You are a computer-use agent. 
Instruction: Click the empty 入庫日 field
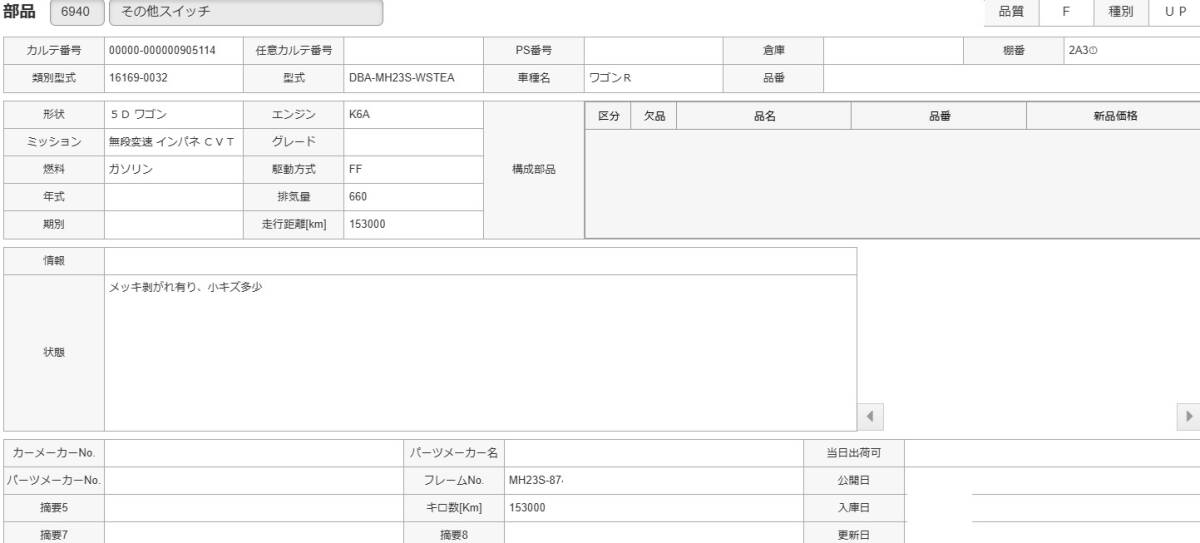(x=1052, y=508)
